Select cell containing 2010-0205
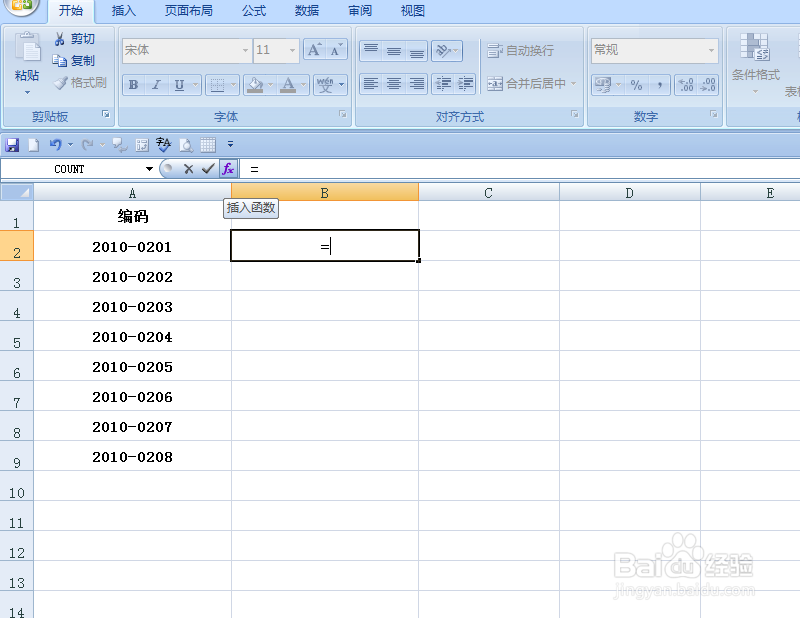 pyautogui.click(x=132, y=365)
